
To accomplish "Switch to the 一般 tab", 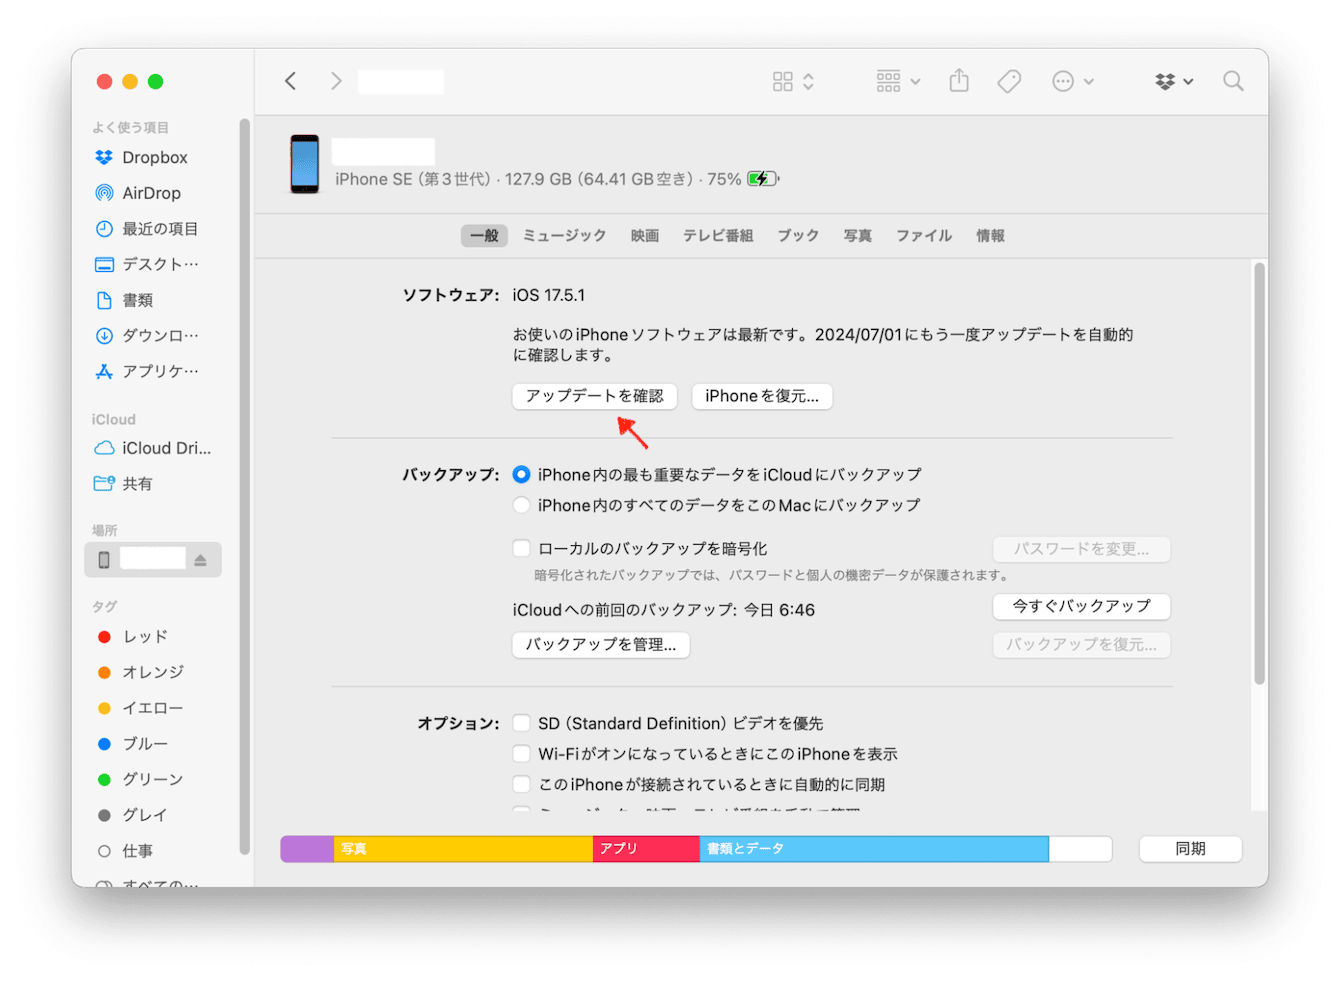I will tap(484, 236).
